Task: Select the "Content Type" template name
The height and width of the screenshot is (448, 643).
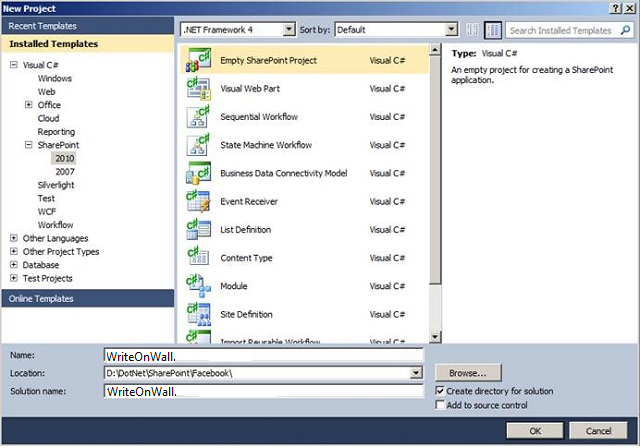Action: coord(246,258)
